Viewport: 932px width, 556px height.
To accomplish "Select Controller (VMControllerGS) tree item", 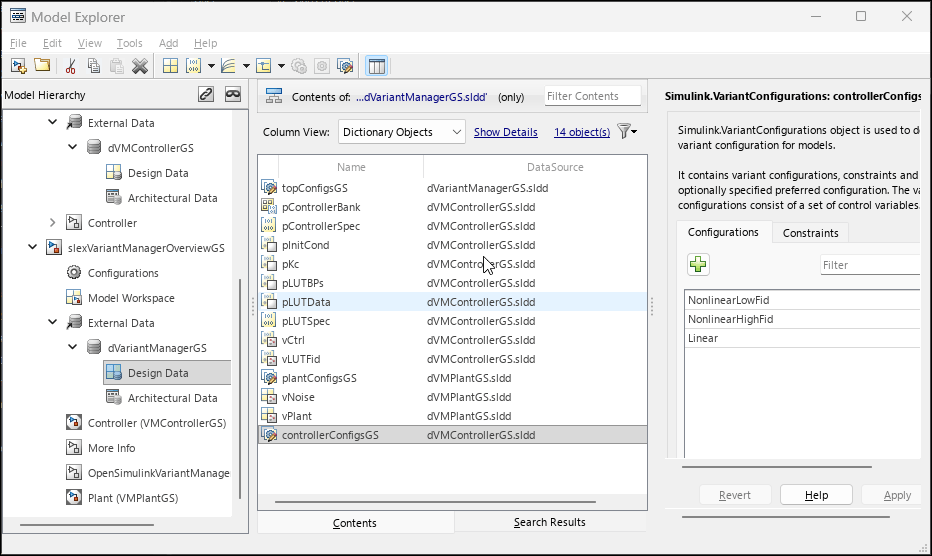I will [x=157, y=423].
